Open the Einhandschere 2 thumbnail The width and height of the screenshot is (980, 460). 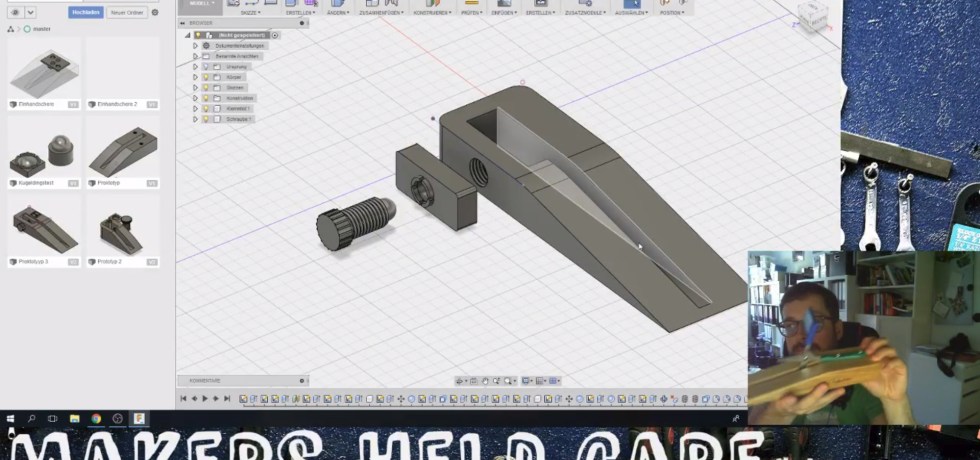pyautogui.click(x=122, y=71)
